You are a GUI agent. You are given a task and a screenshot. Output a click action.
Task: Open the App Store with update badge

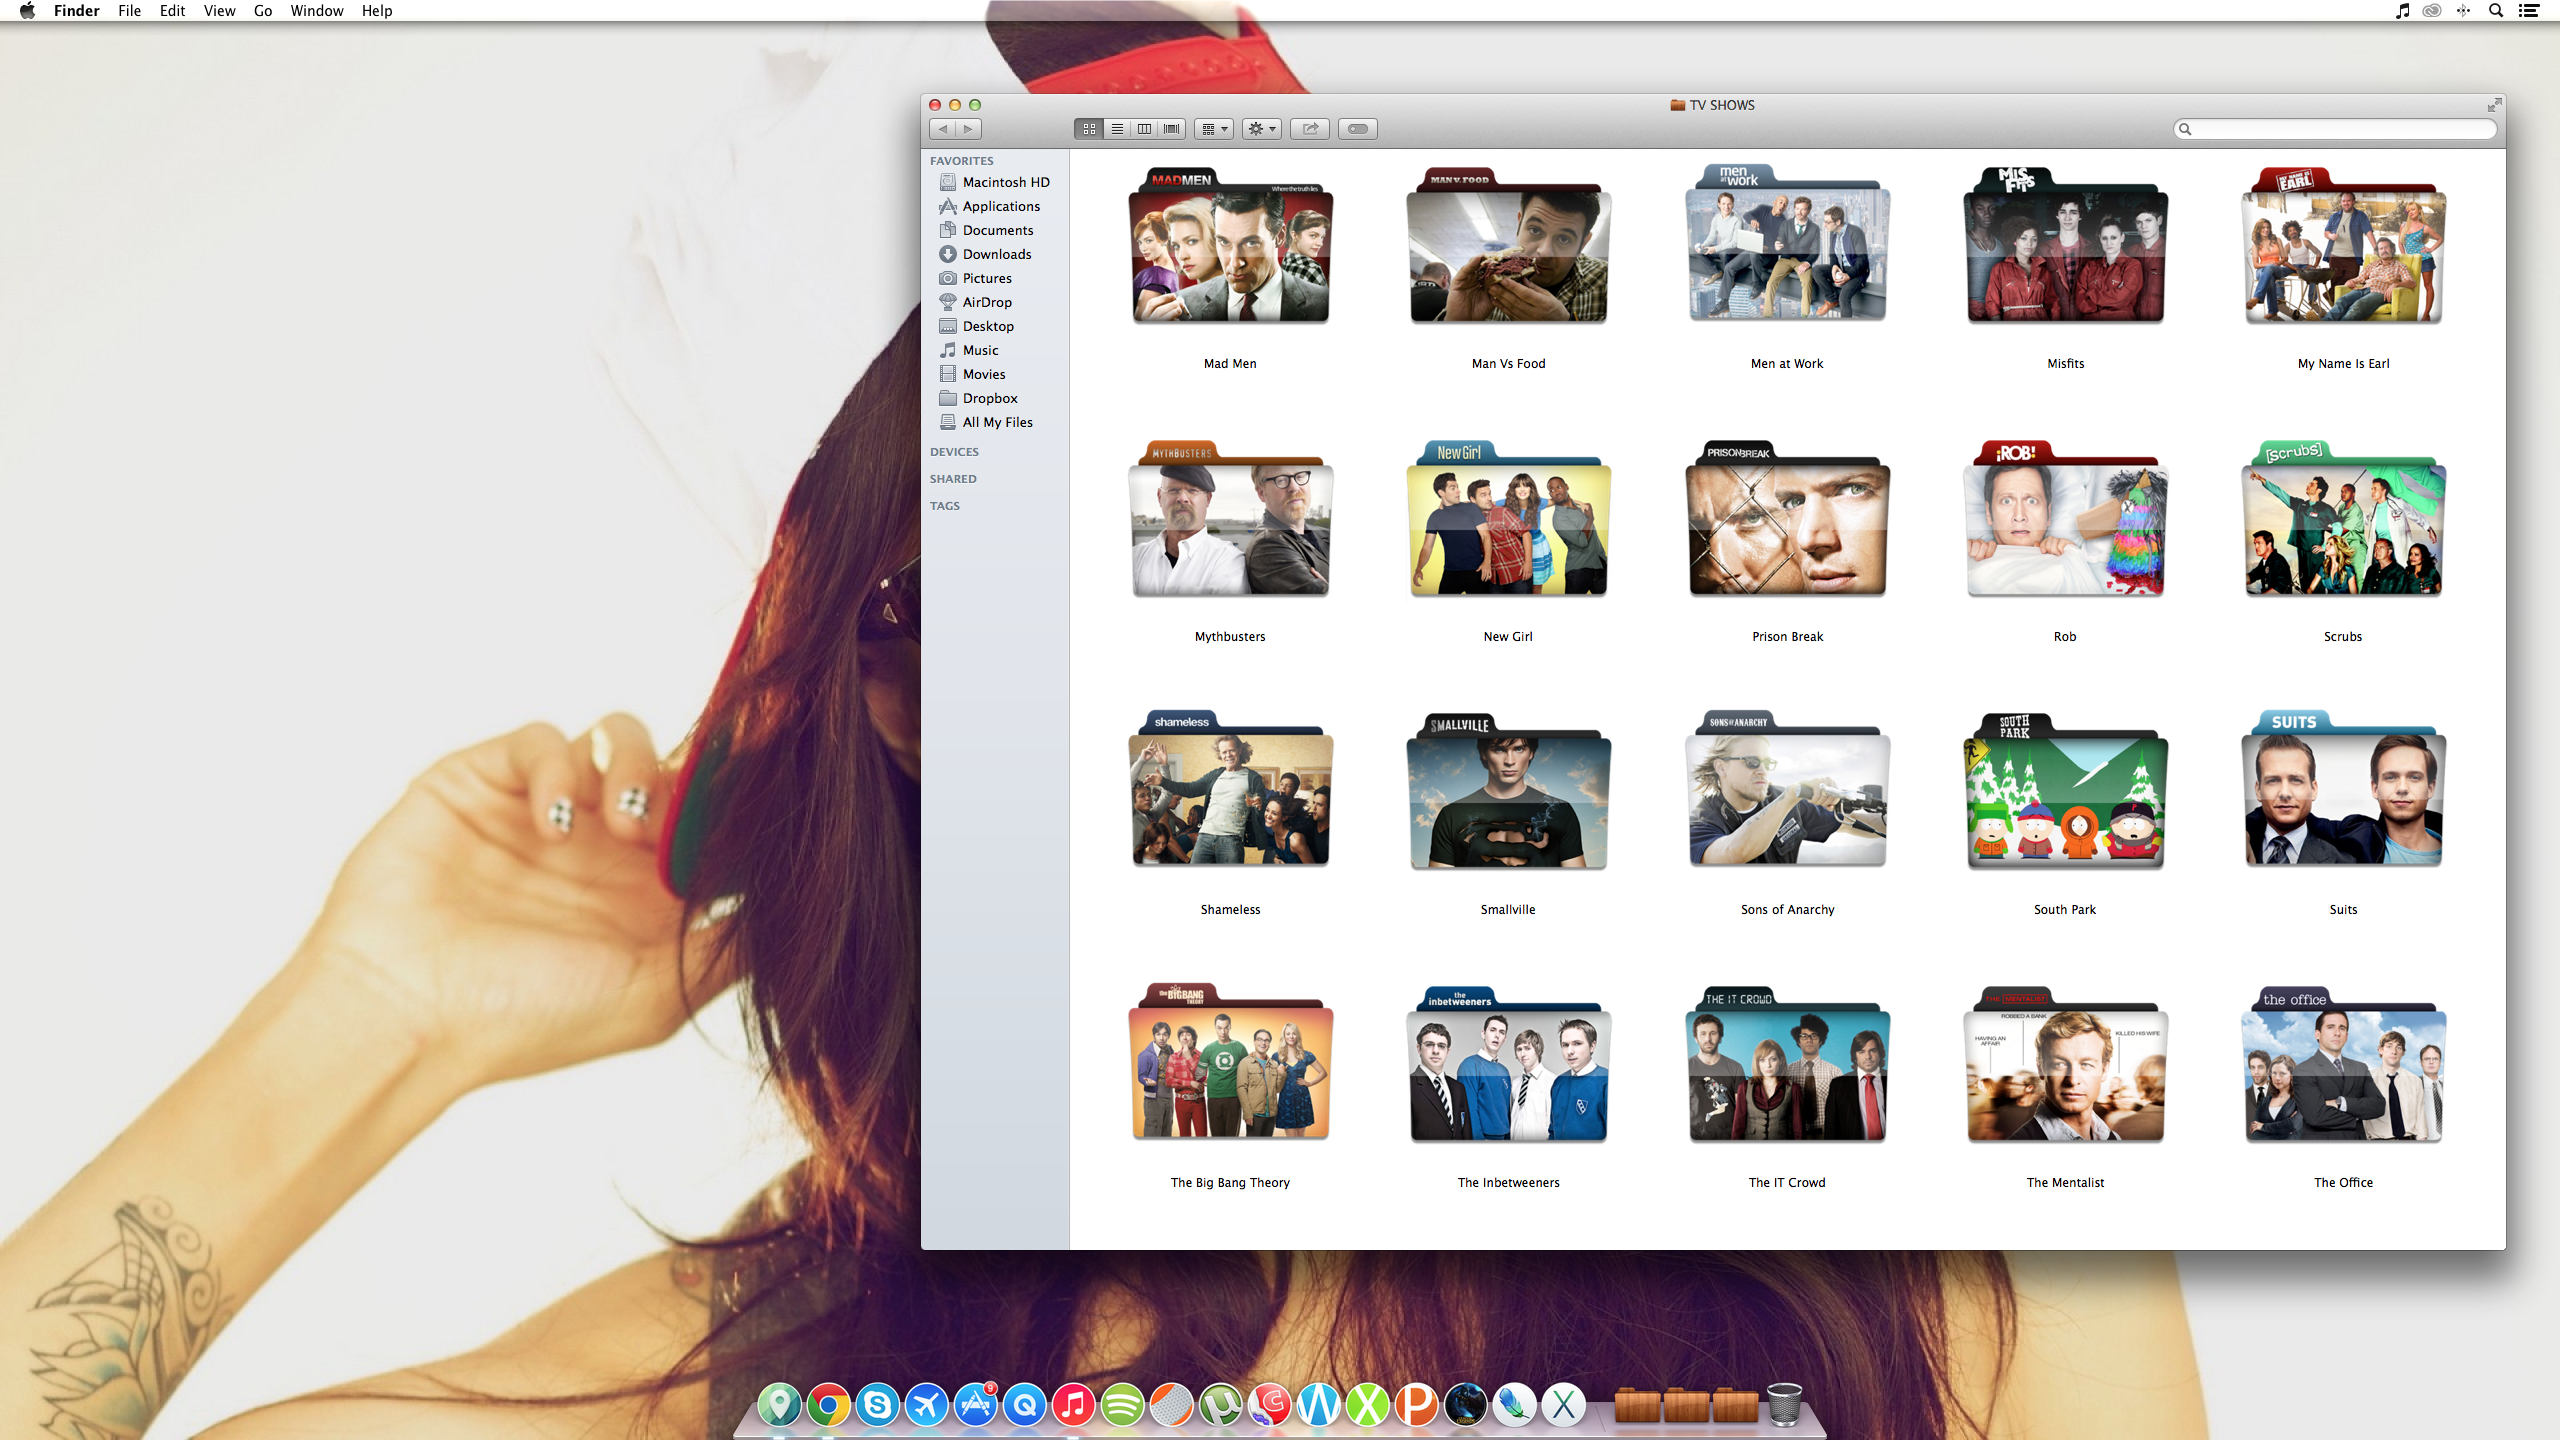(x=975, y=1404)
